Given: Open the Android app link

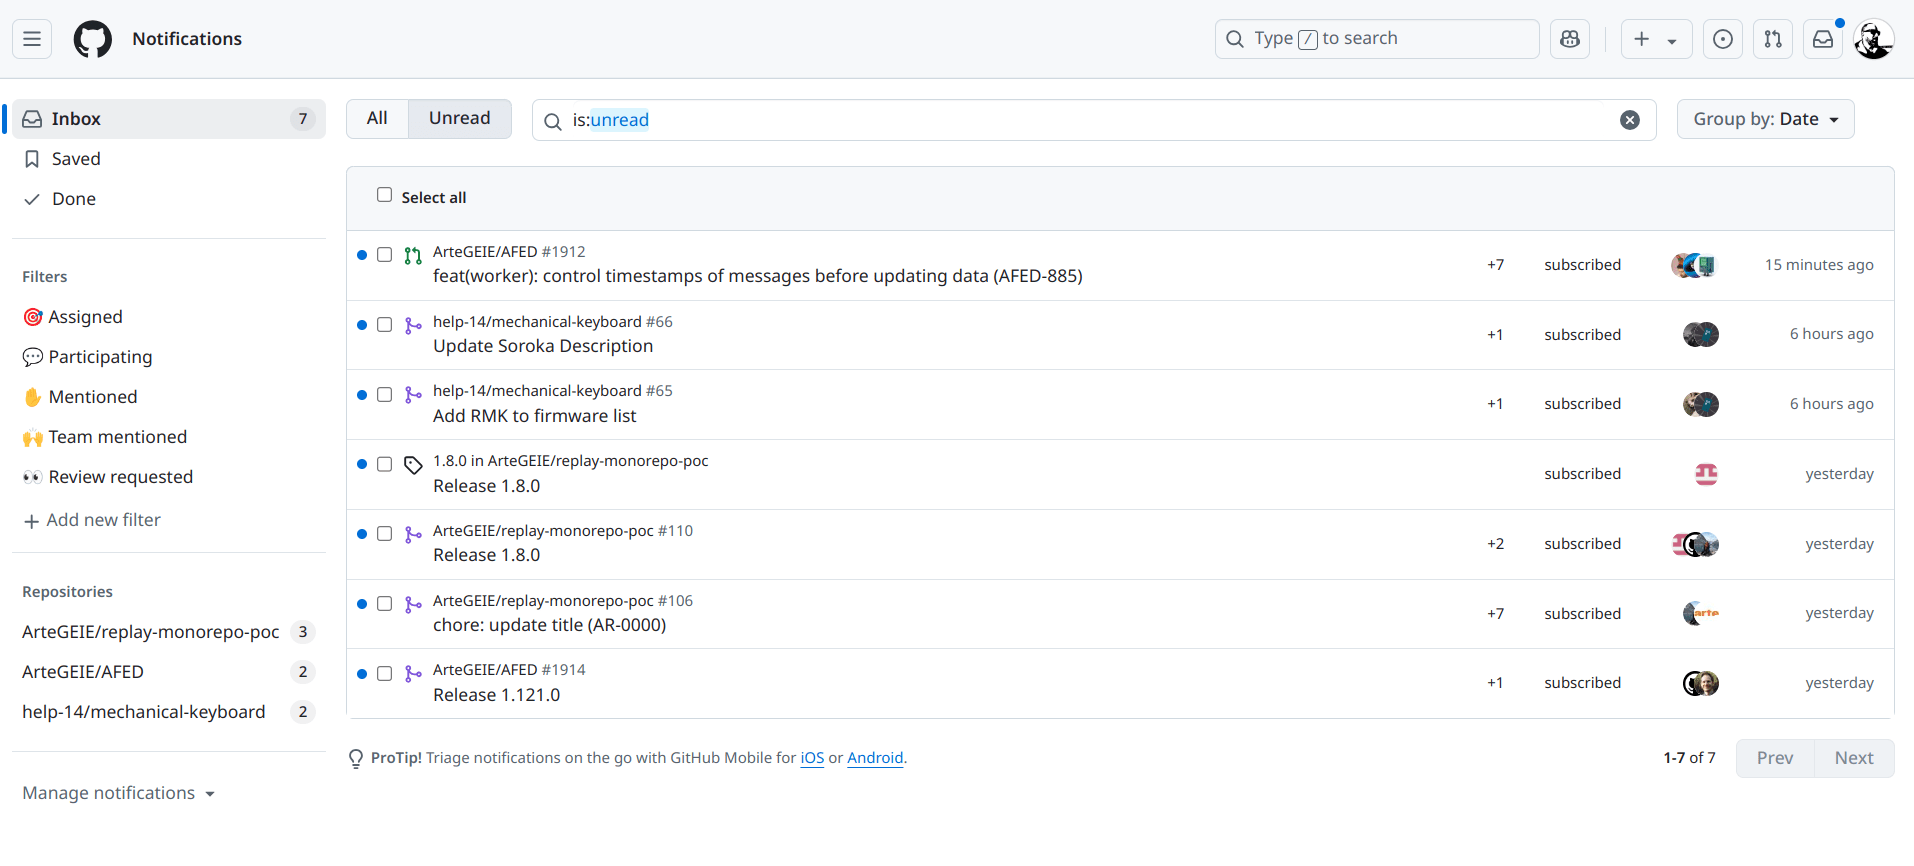Looking at the screenshot, I should 875,758.
